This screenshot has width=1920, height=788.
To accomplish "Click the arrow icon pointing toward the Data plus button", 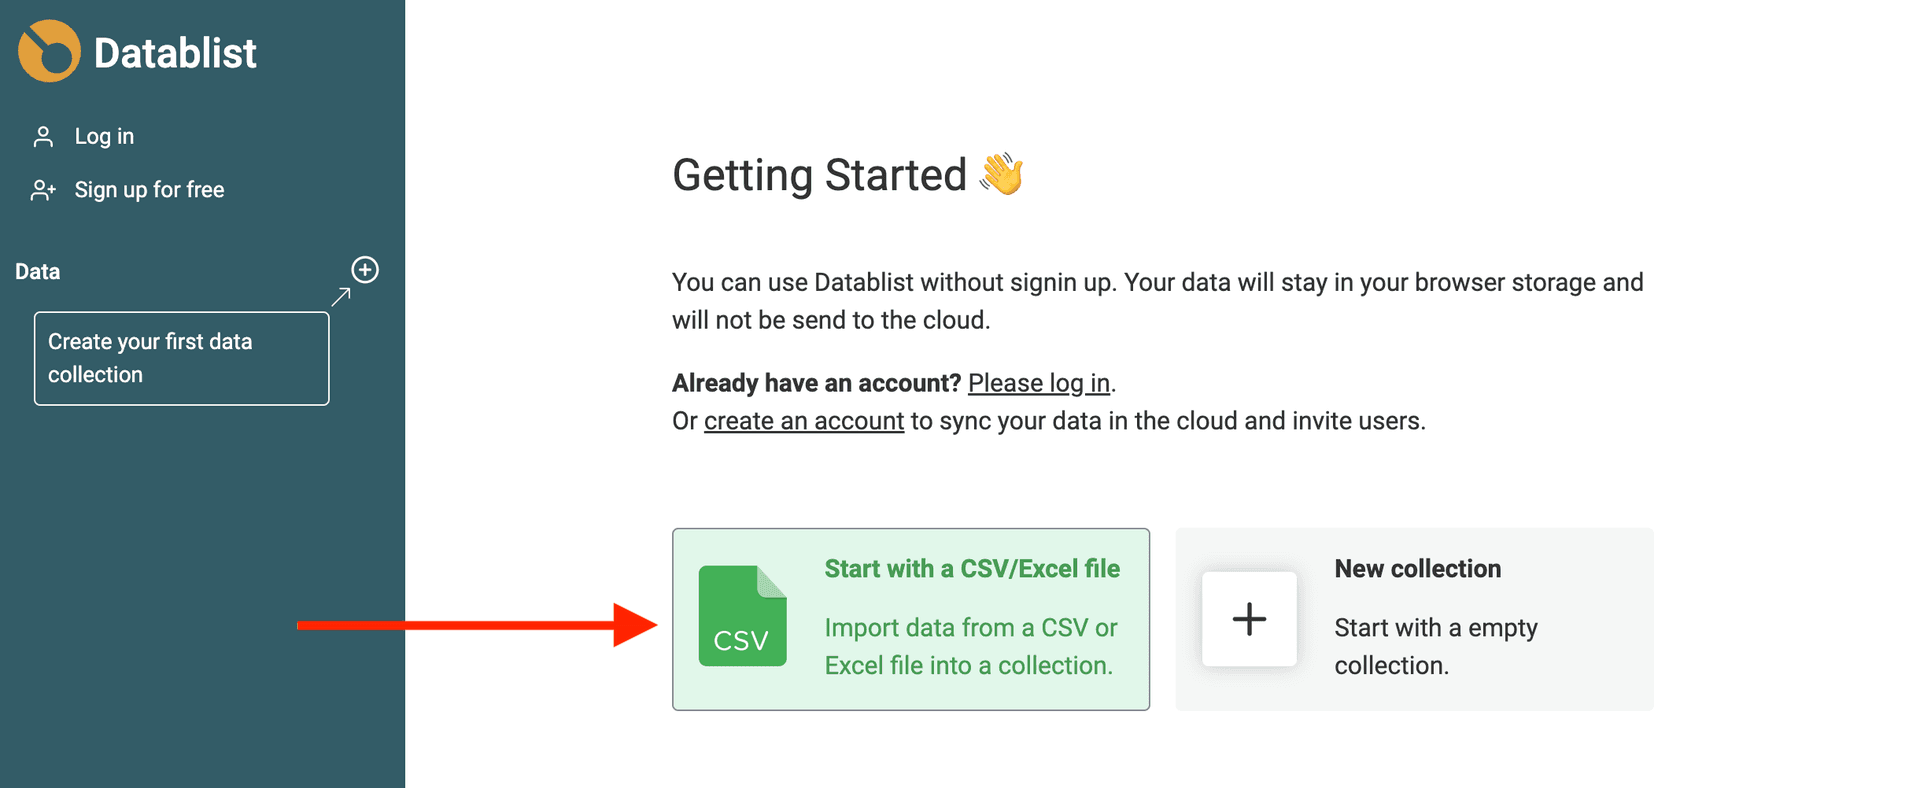I will (343, 298).
